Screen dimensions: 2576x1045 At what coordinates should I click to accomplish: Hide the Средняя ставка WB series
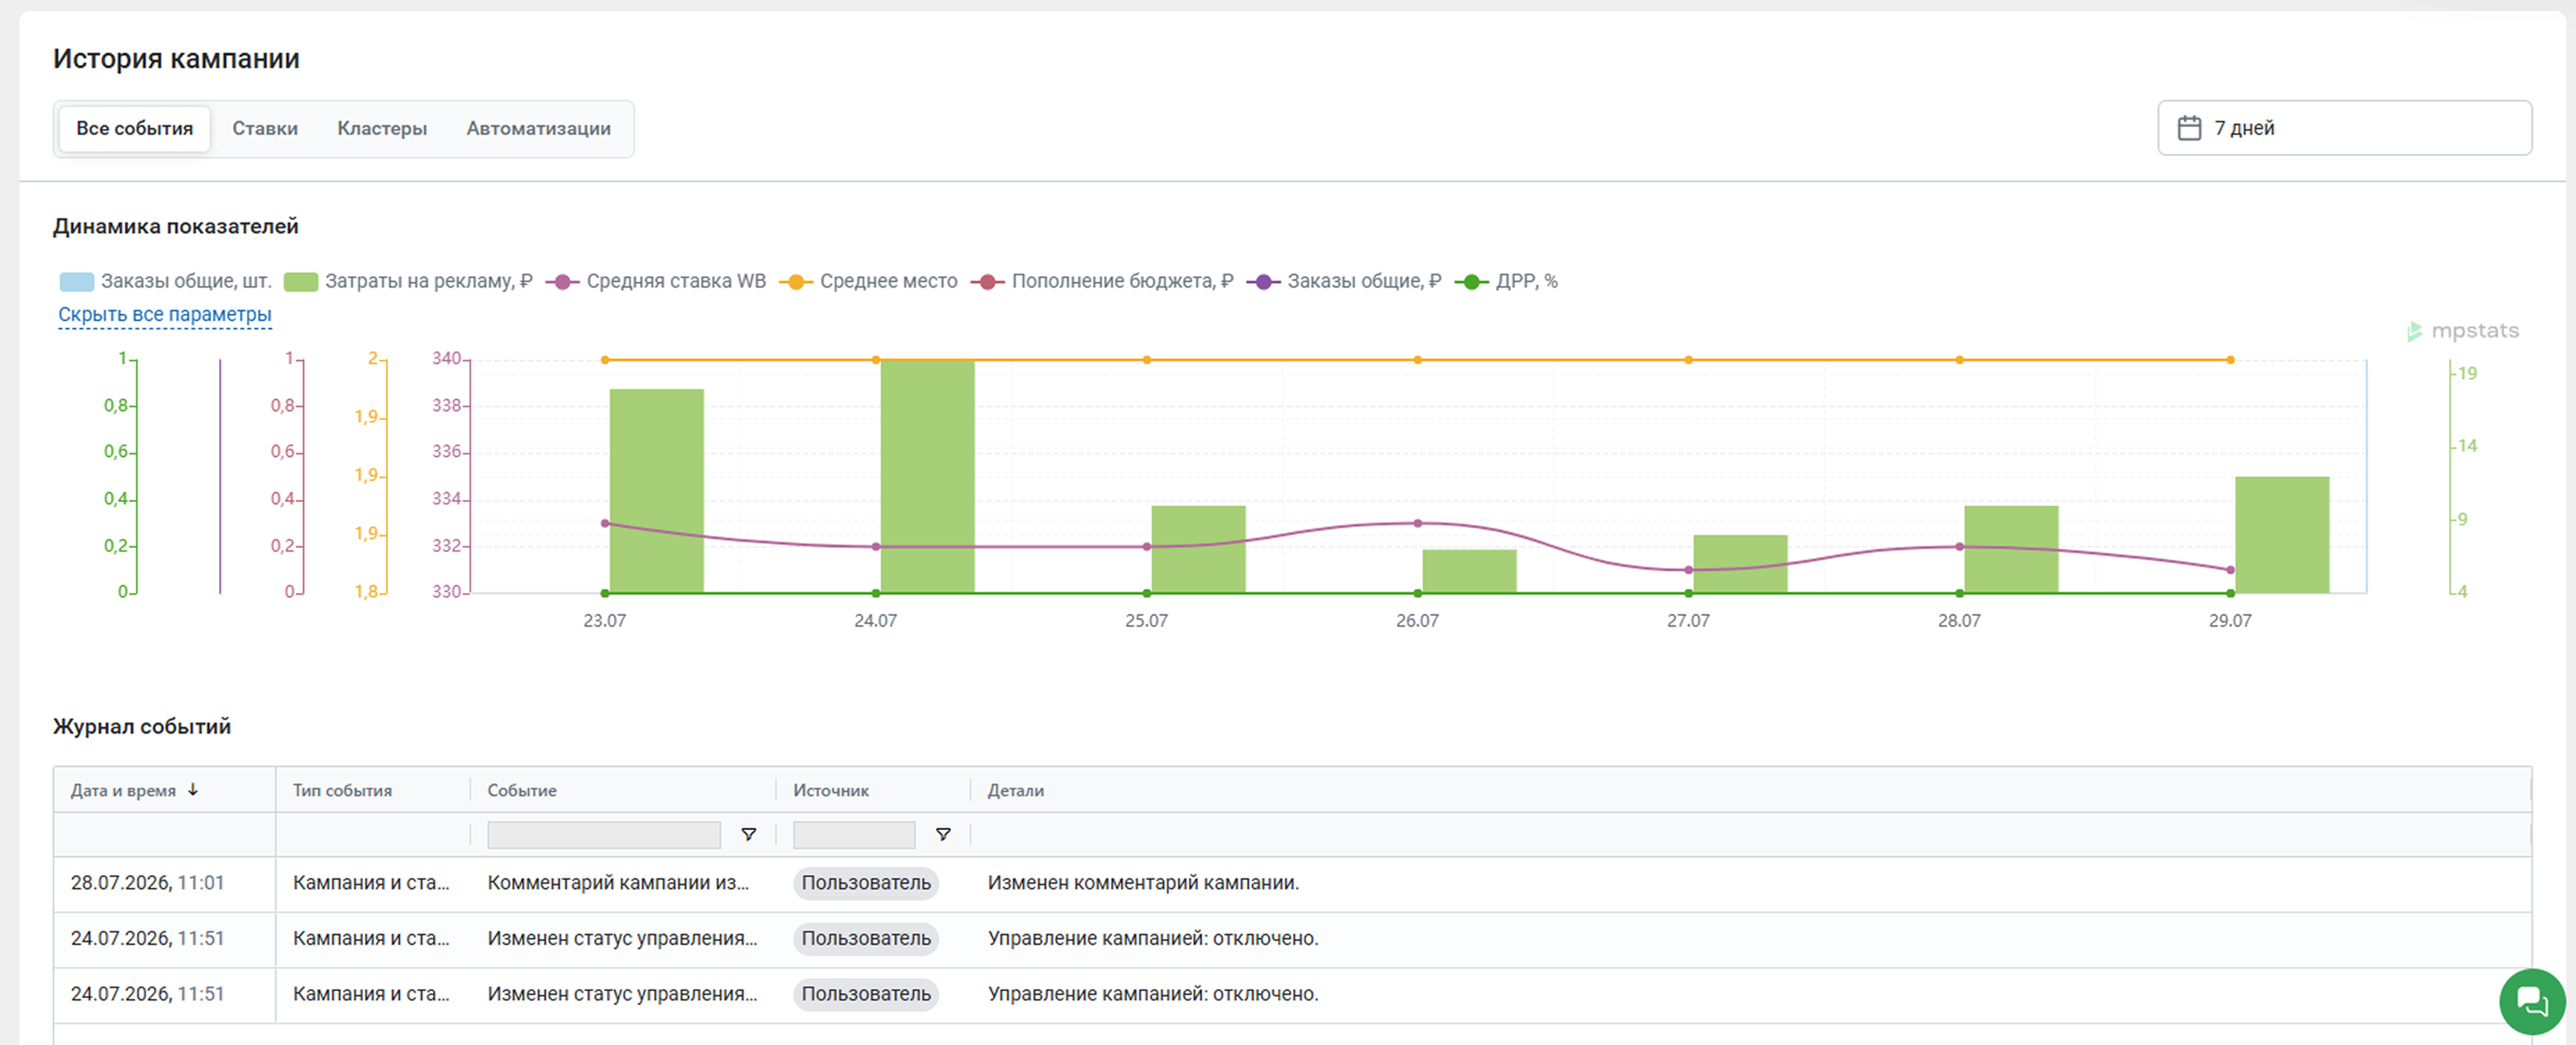(656, 281)
